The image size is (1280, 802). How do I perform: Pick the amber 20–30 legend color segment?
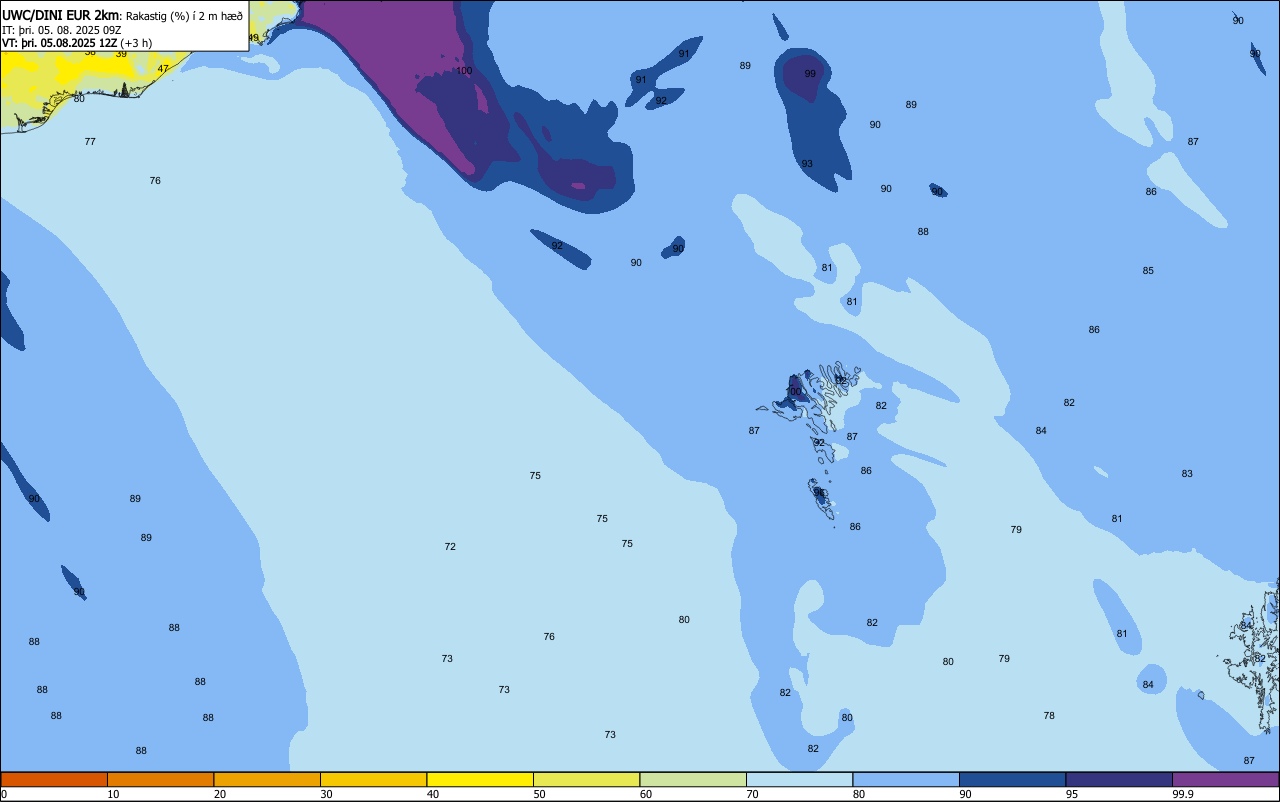click(267, 779)
